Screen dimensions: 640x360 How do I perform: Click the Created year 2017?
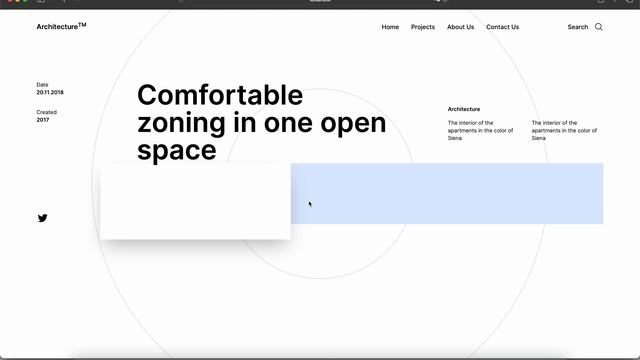pyautogui.click(x=42, y=120)
